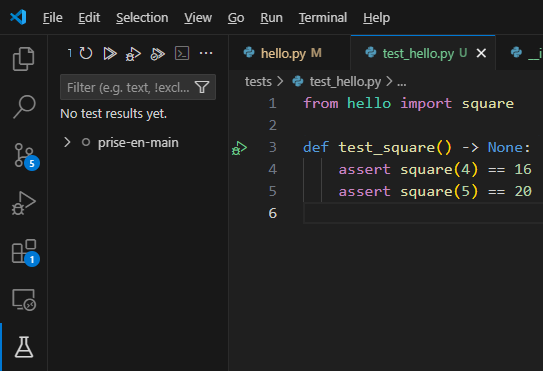The width and height of the screenshot is (543, 371).
Task: Click test_hello.py in the breadcrumb
Action: click(x=345, y=82)
